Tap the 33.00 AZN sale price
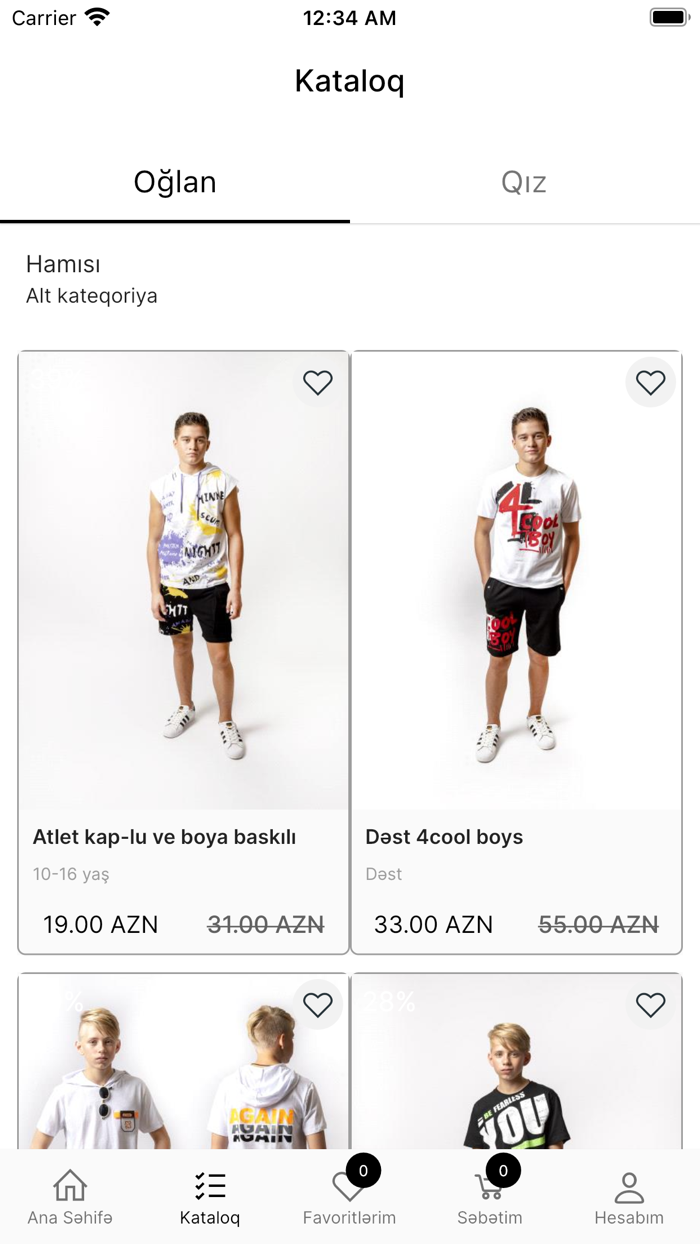 pos(433,925)
